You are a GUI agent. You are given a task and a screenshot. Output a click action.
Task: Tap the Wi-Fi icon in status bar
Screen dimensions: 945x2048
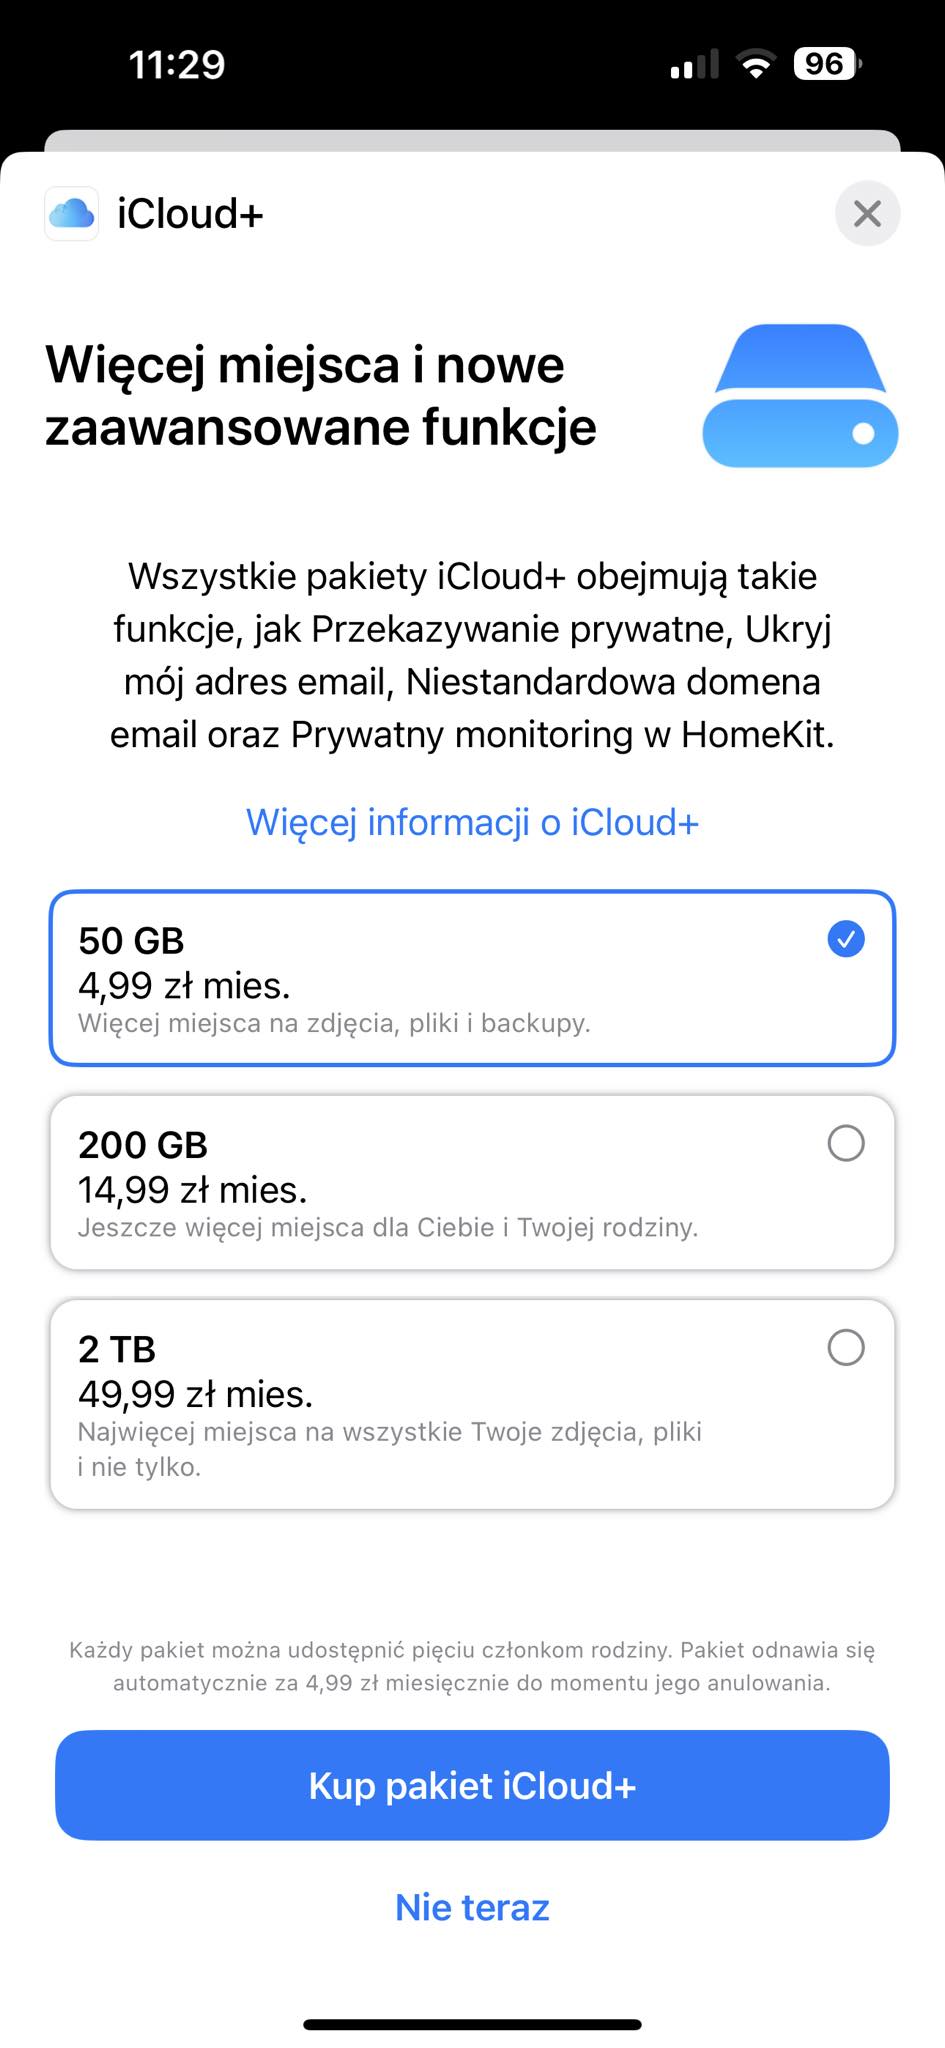[x=756, y=63]
